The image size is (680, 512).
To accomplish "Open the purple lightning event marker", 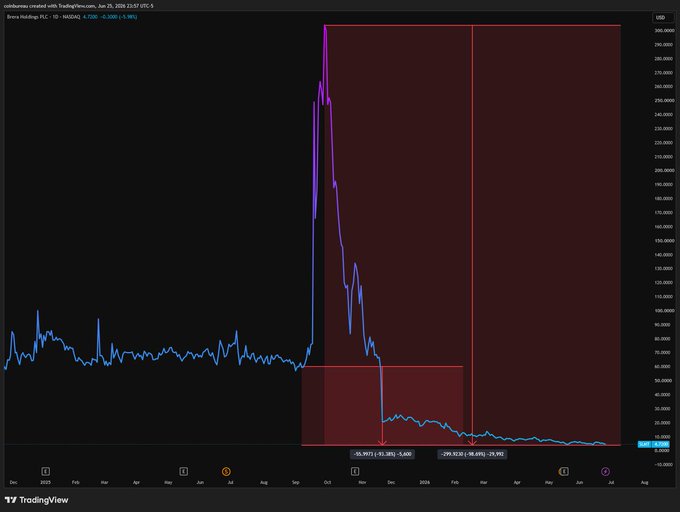I will click(x=605, y=471).
